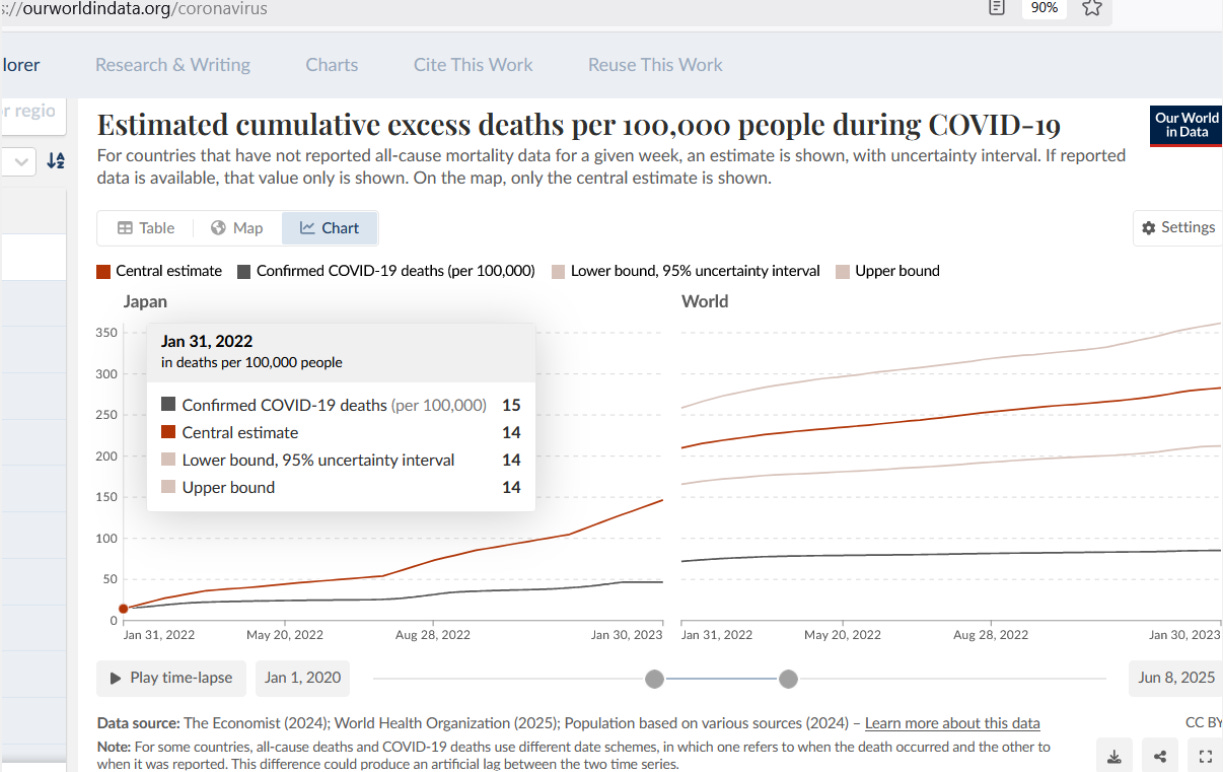
Task: Start the Play time-lapse
Action: pyautogui.click(x=170, y=678)
